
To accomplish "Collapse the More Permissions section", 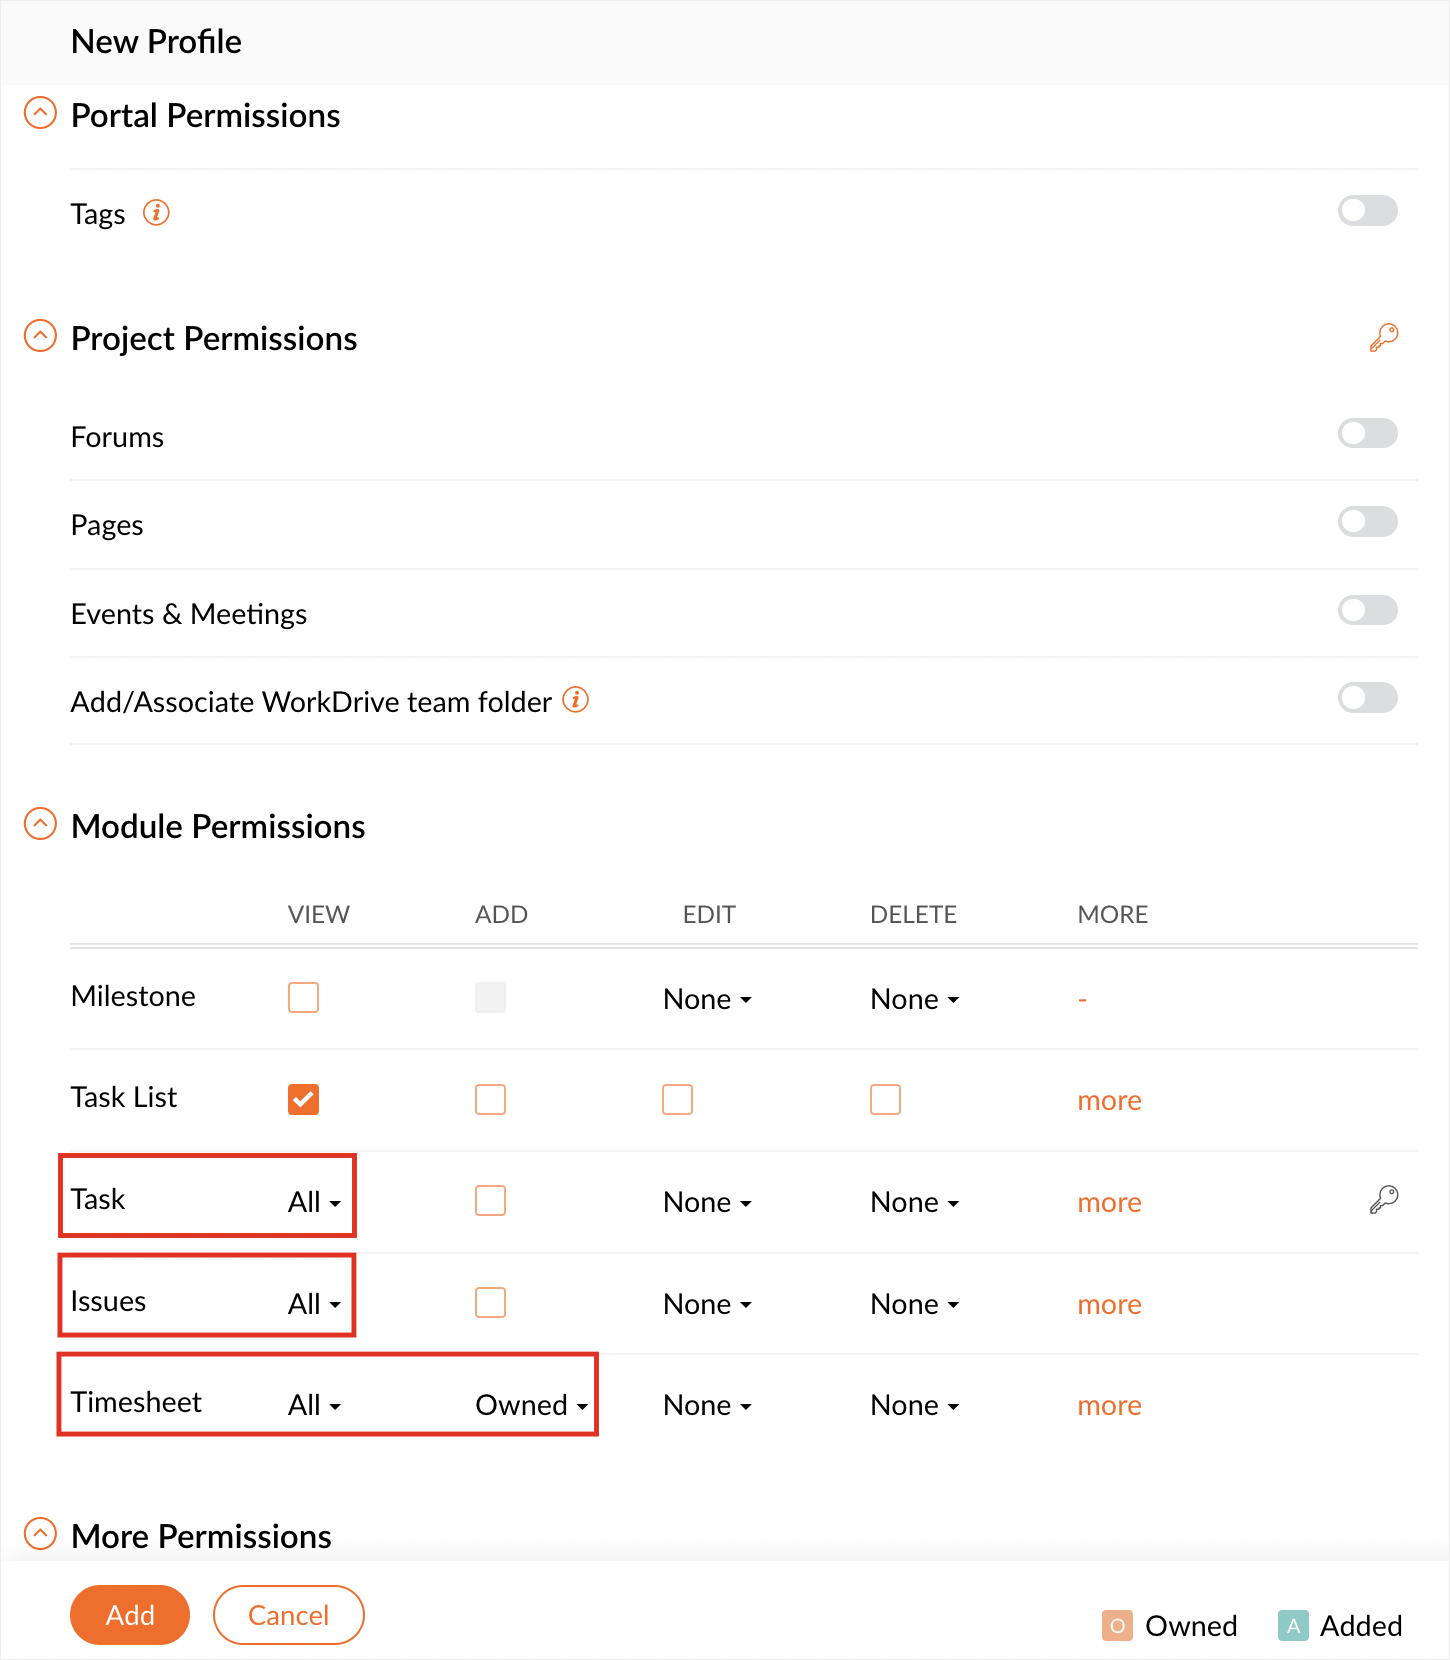I will click(40, 1533).
